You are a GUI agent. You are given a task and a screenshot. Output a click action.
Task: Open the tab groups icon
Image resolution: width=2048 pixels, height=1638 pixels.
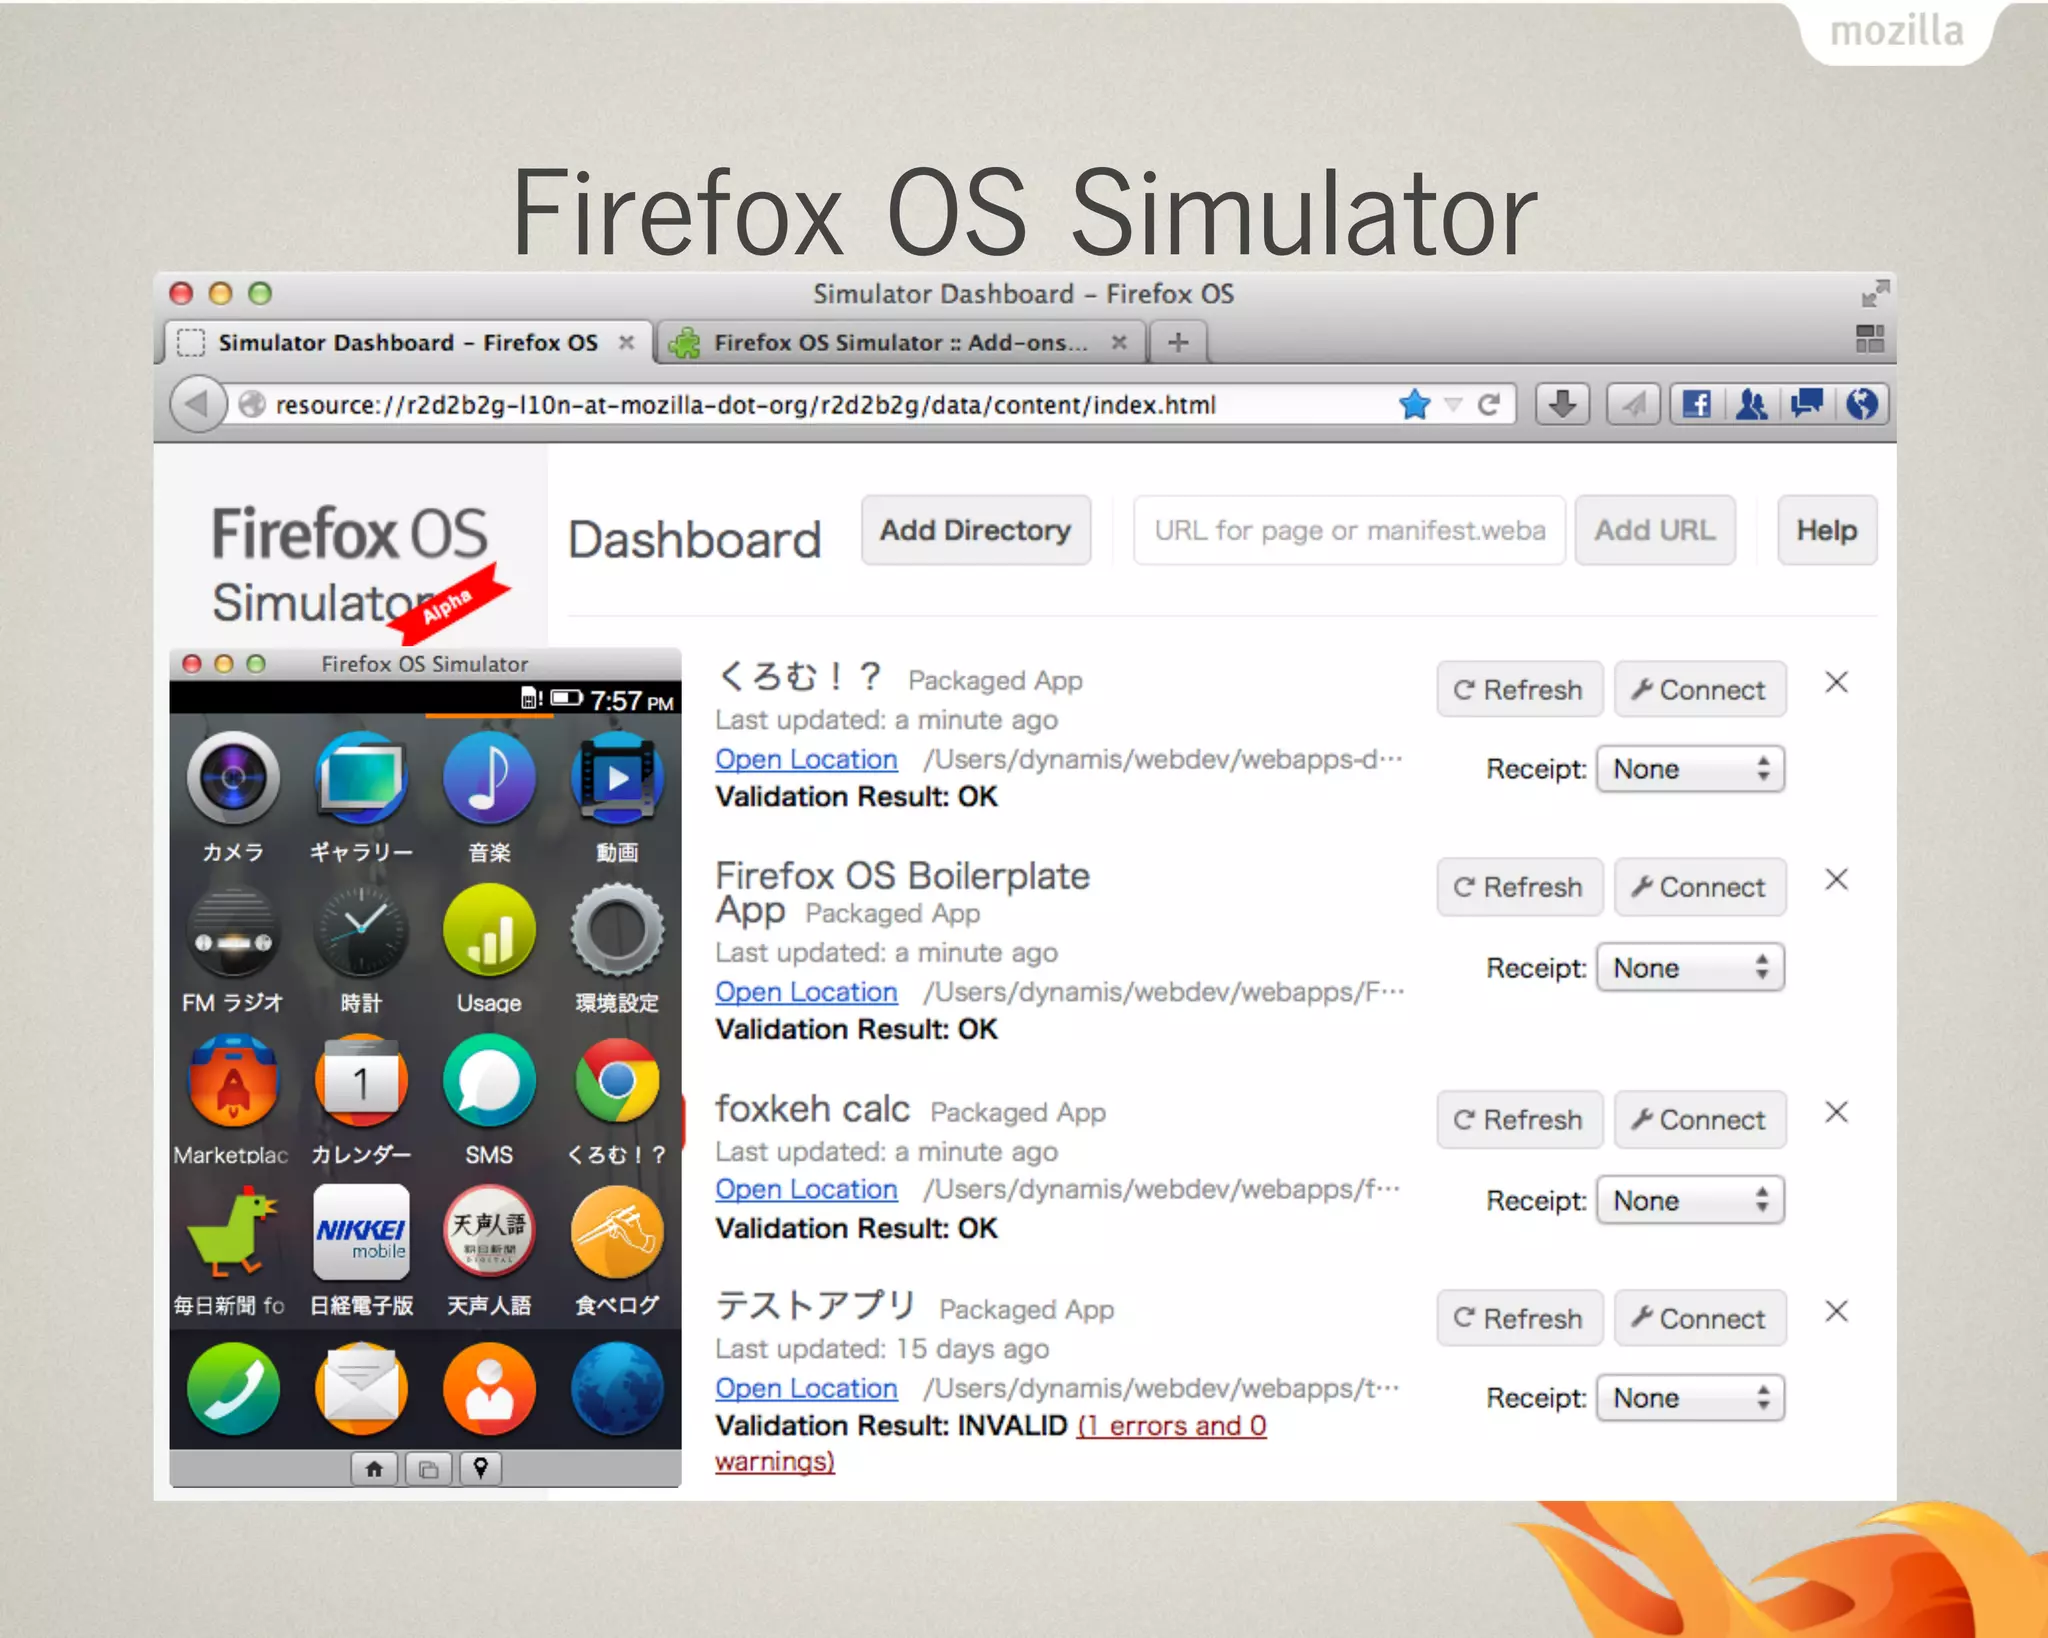[x=1870, y=339]
